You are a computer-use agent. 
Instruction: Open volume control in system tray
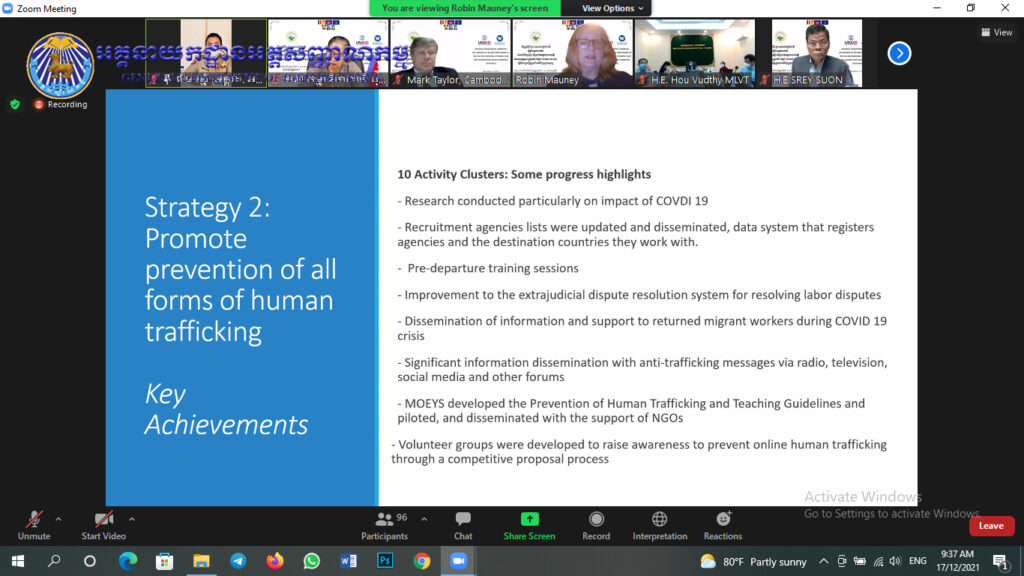(895, 562)
